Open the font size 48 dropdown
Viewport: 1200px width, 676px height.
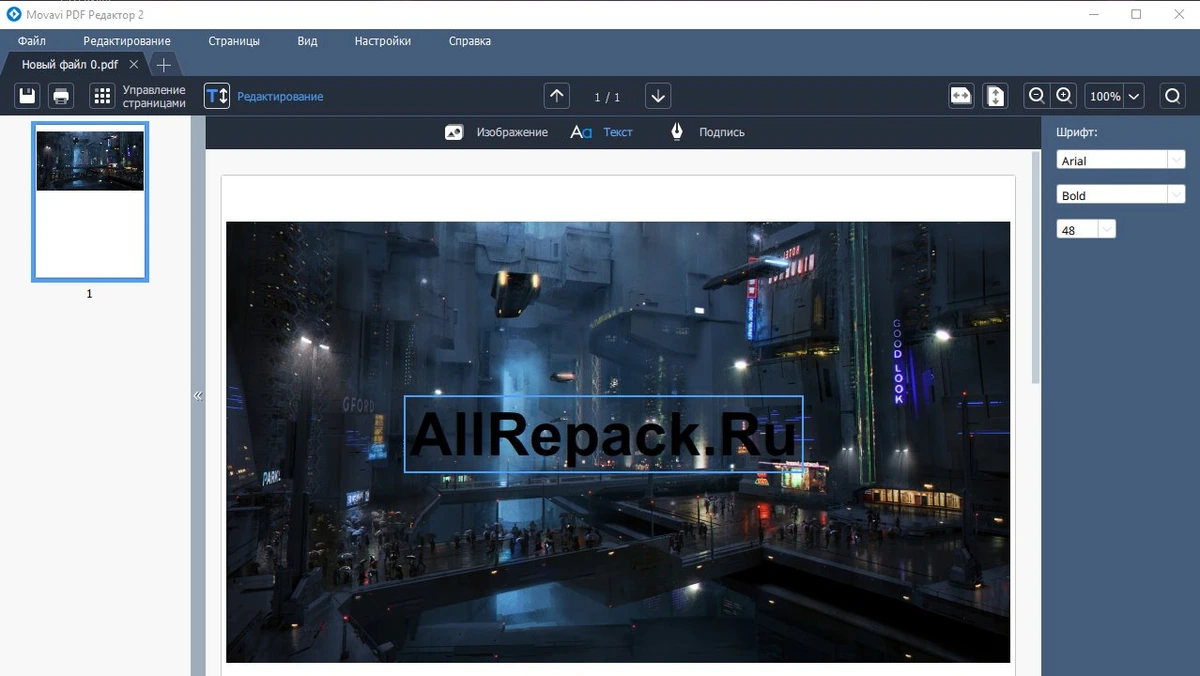click(x=1086, y=229)
